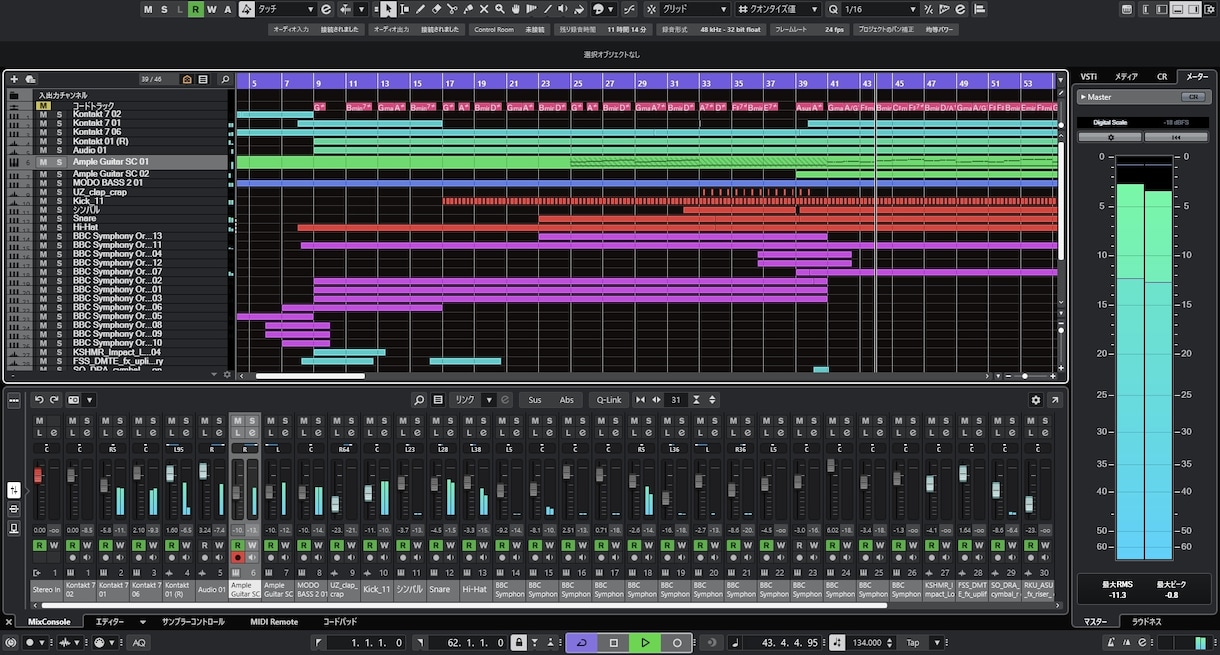
Task: Toggle the transport Cycle loop button
Action: [582, 642]
